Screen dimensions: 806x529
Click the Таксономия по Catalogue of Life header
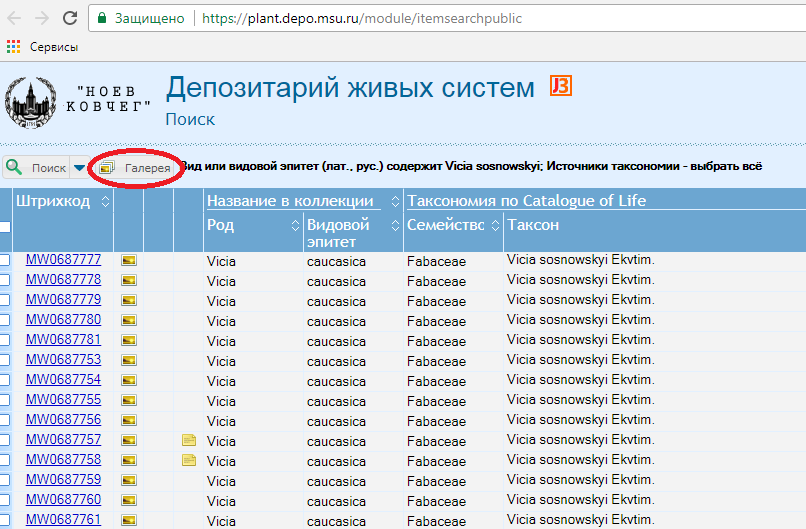[527, 201]
